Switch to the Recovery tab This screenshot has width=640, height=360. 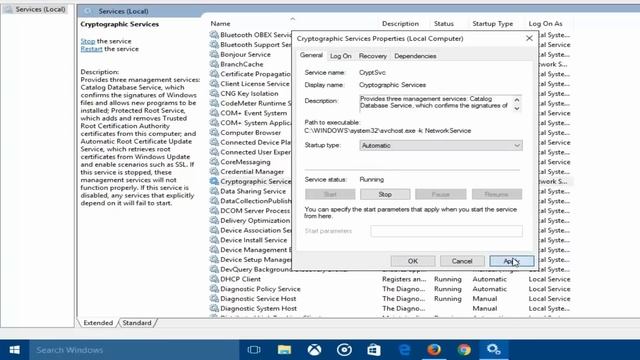coord(373,56)
